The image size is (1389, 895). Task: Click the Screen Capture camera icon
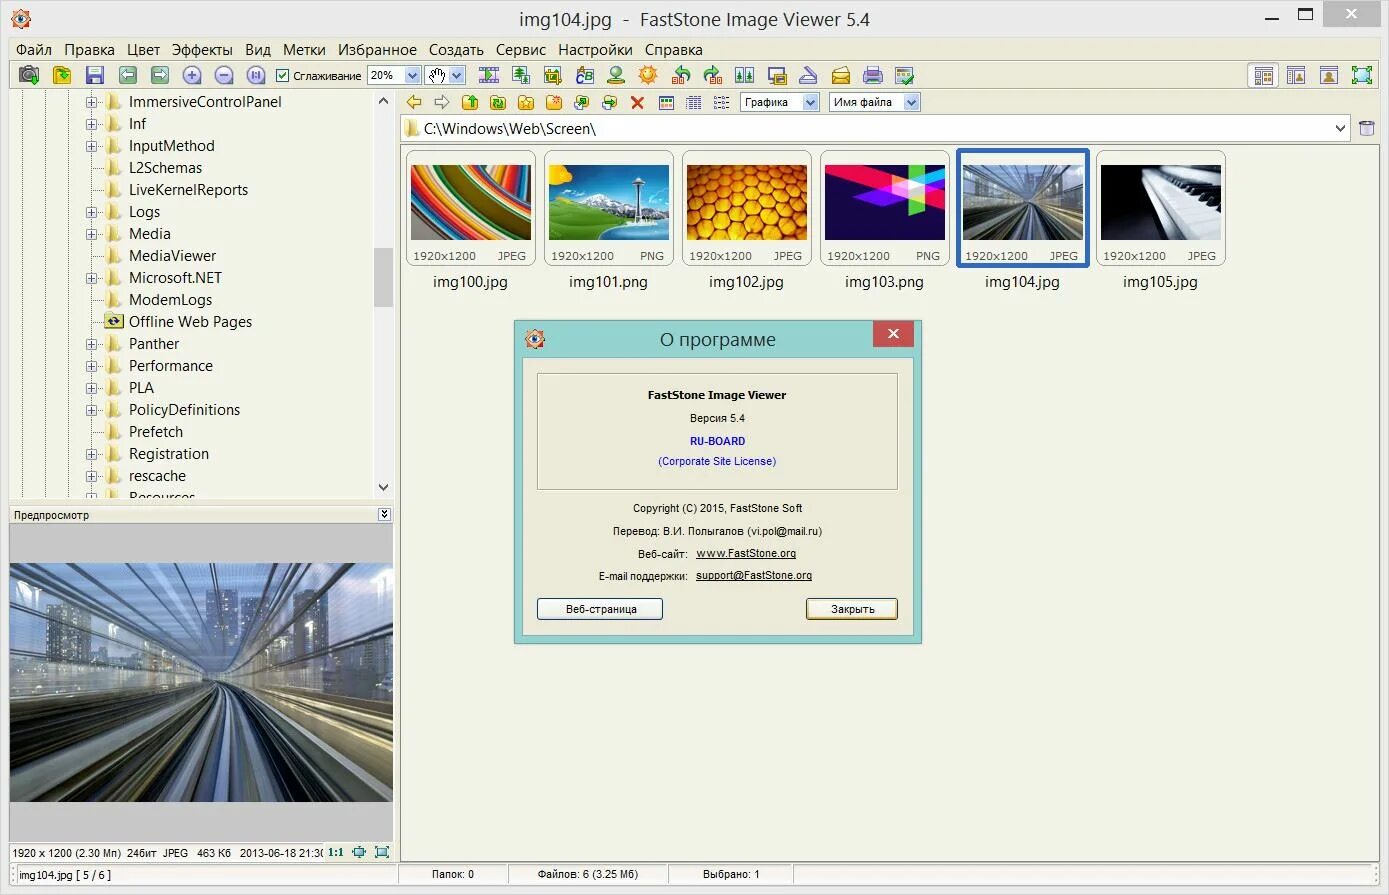tap(29, 75)
